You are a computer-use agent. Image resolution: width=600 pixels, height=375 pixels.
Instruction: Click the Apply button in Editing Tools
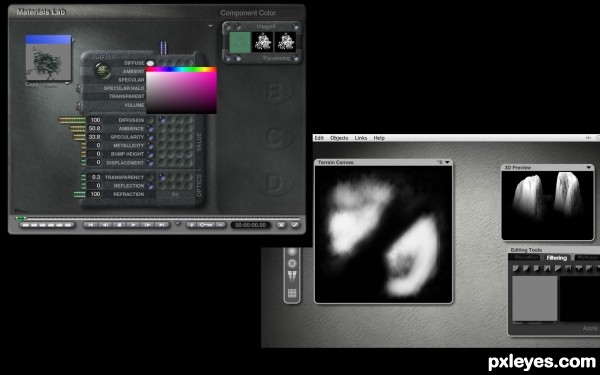[x=590, y=328]
